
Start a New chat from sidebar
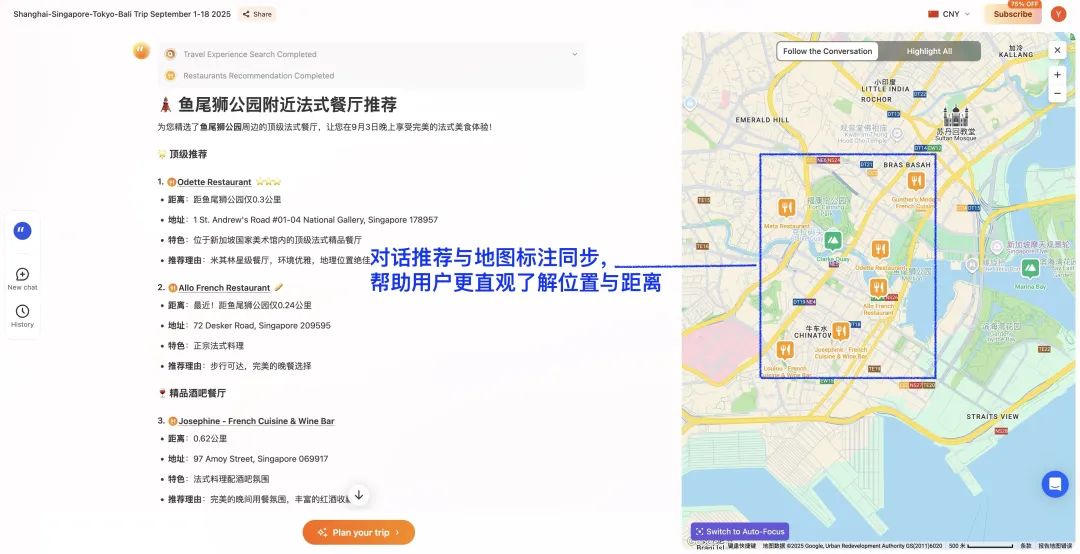point(22,279)
